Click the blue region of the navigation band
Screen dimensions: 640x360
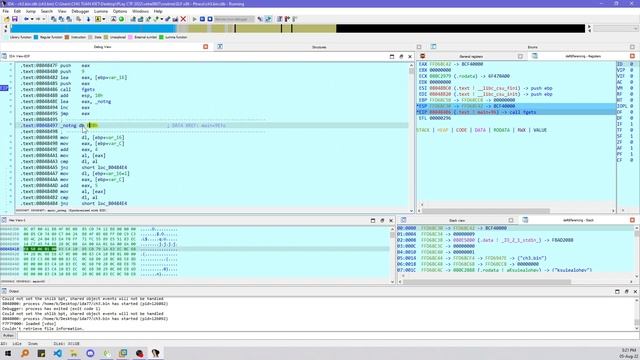pos(93,29)
